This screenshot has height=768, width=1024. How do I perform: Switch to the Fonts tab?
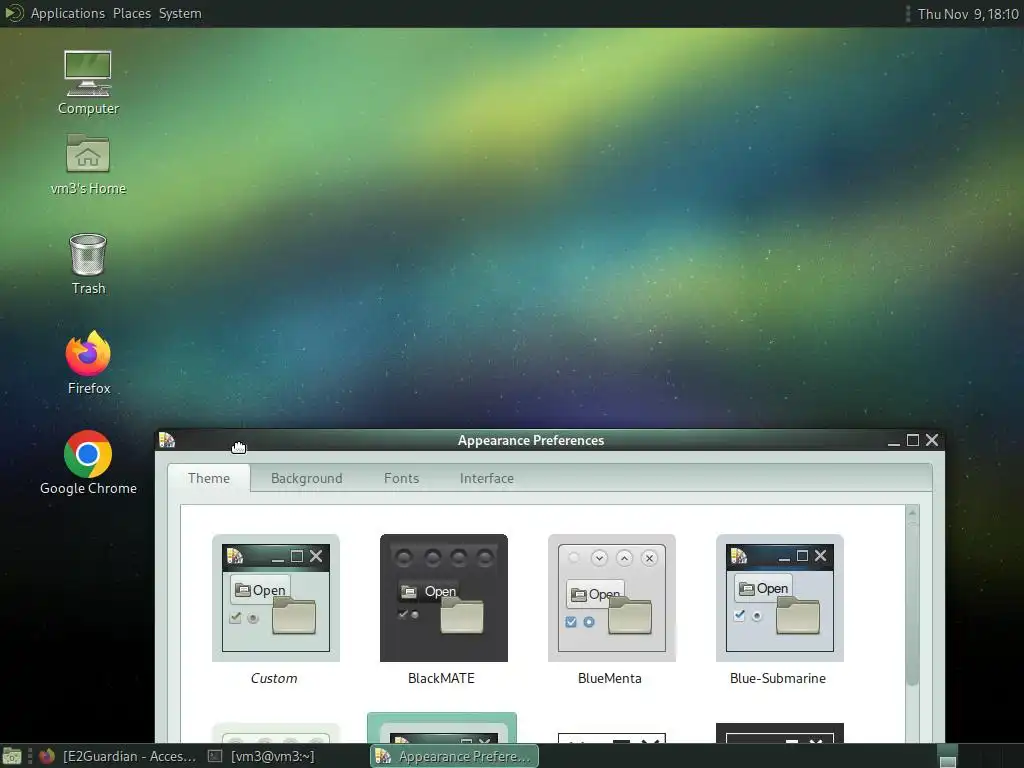pyautogui.click(x=401, y=478)
